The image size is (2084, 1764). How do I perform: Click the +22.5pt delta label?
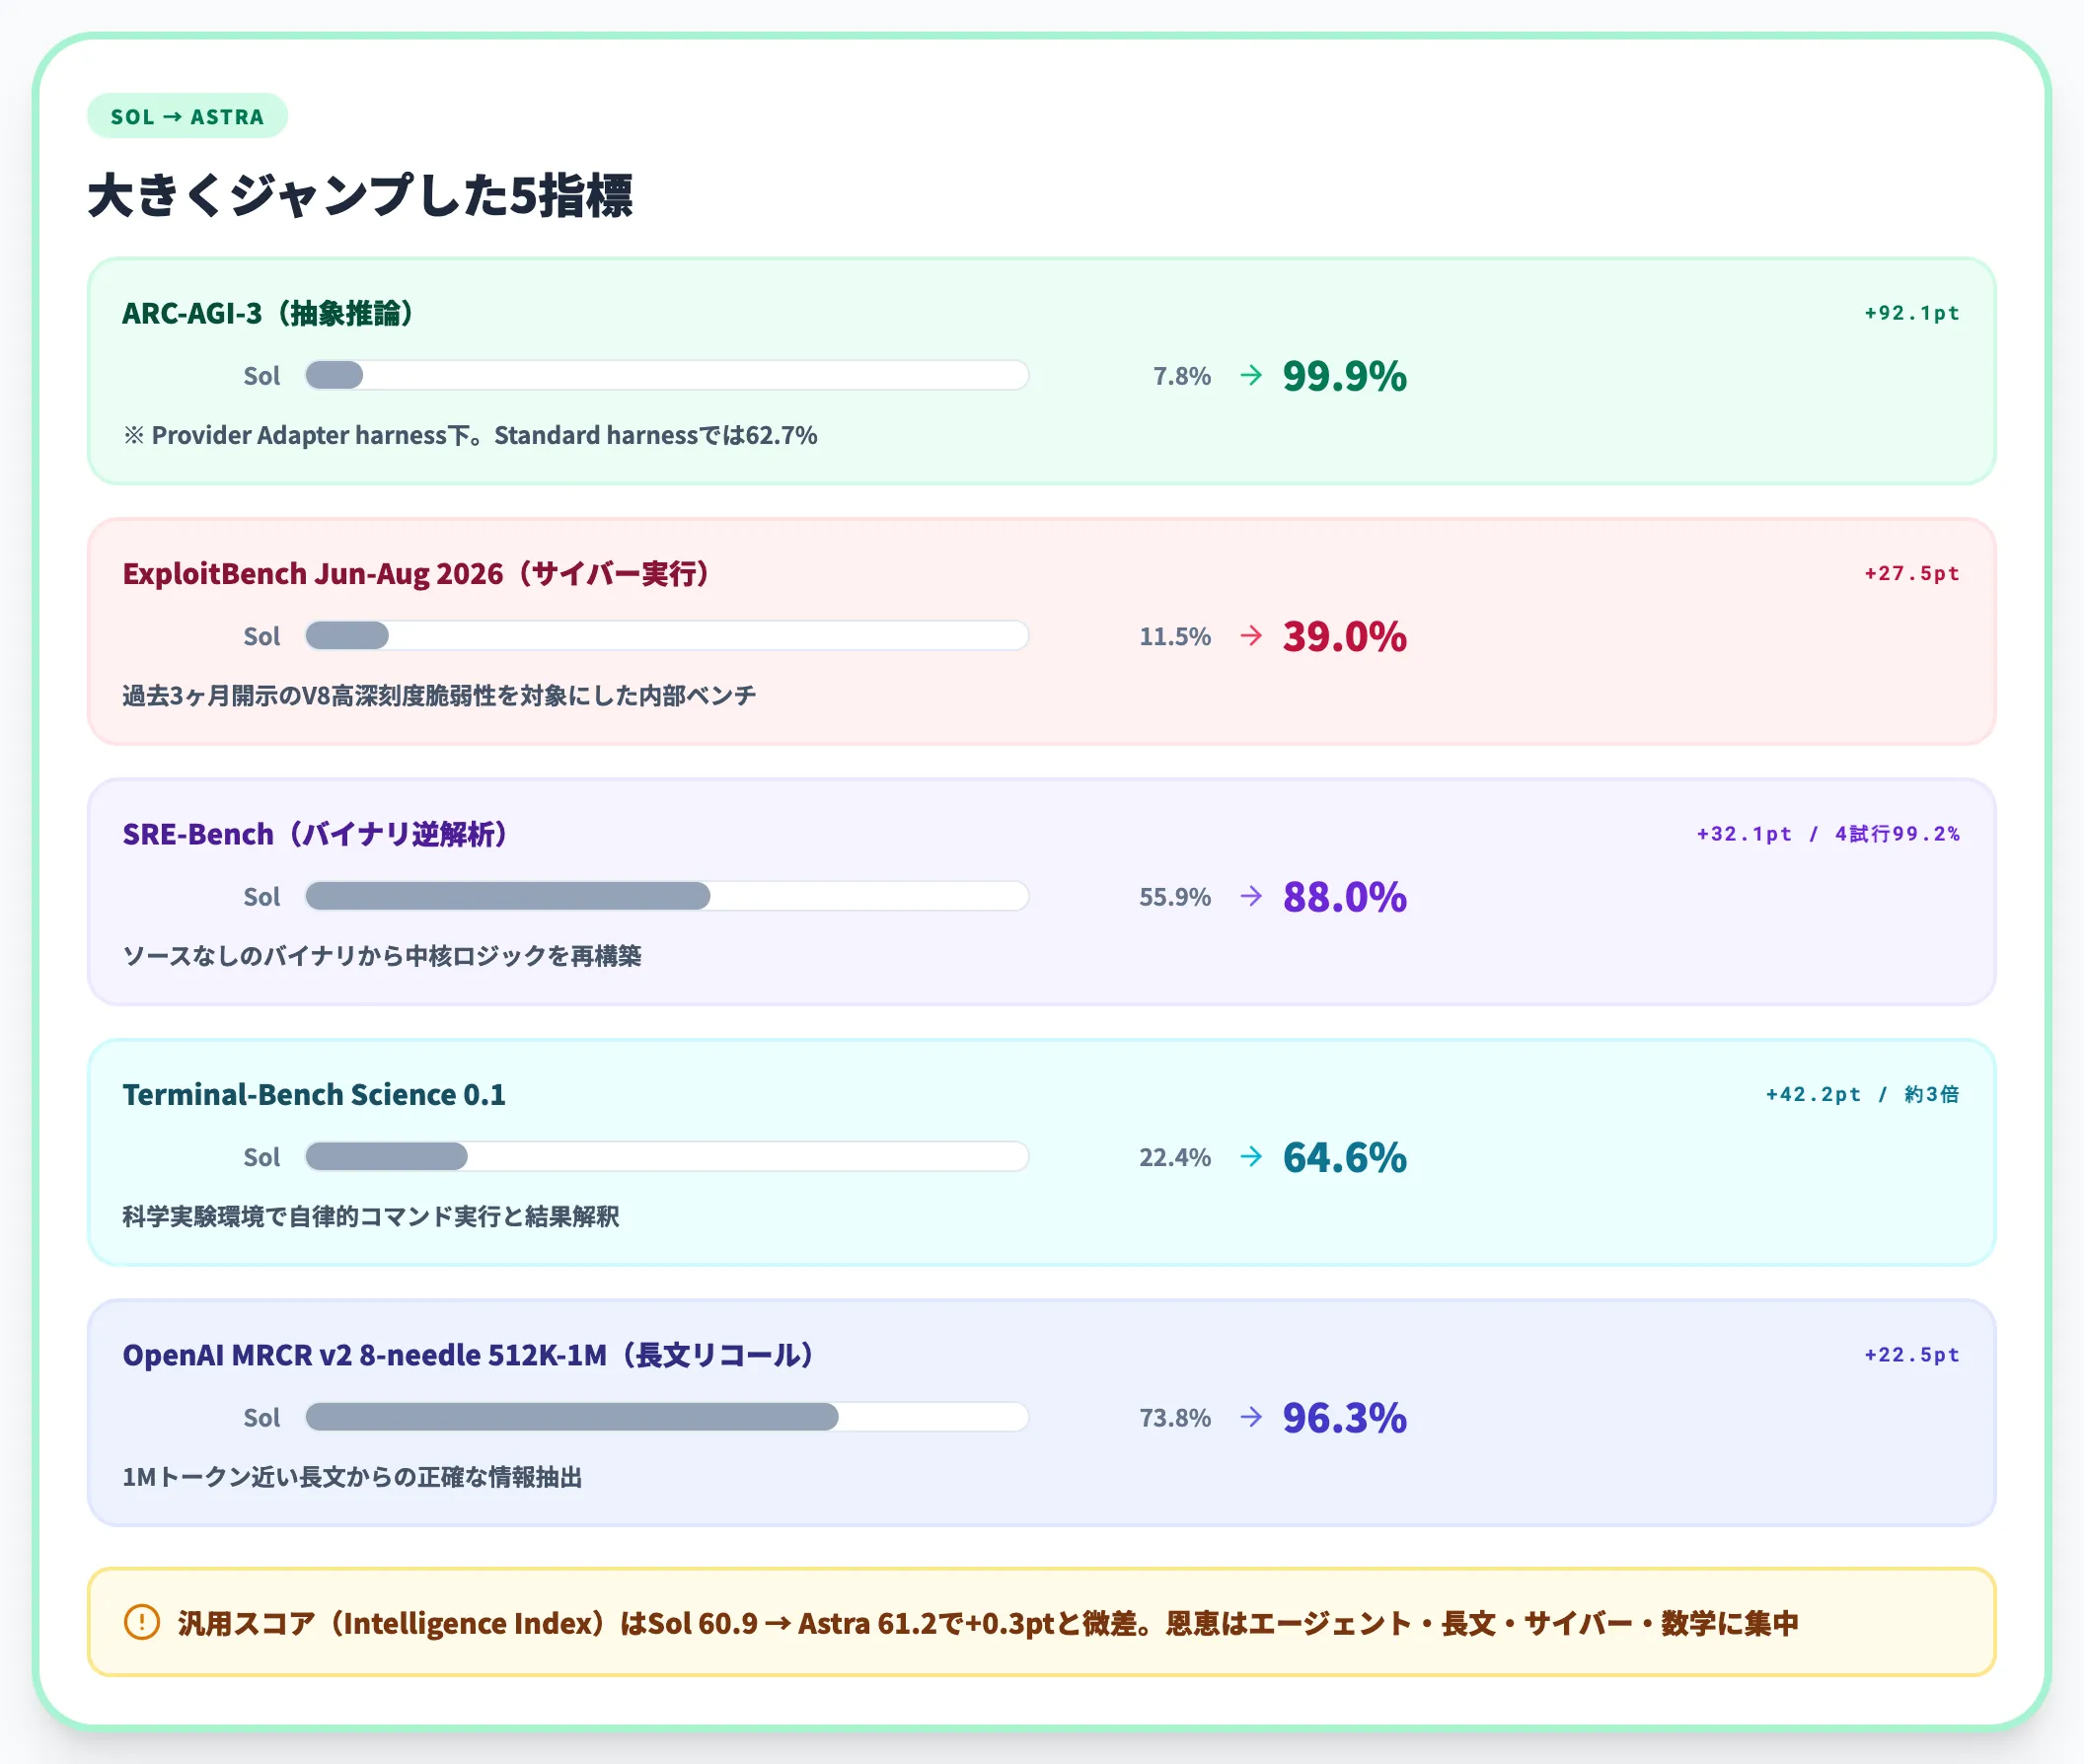[x=1911, y=1354]
